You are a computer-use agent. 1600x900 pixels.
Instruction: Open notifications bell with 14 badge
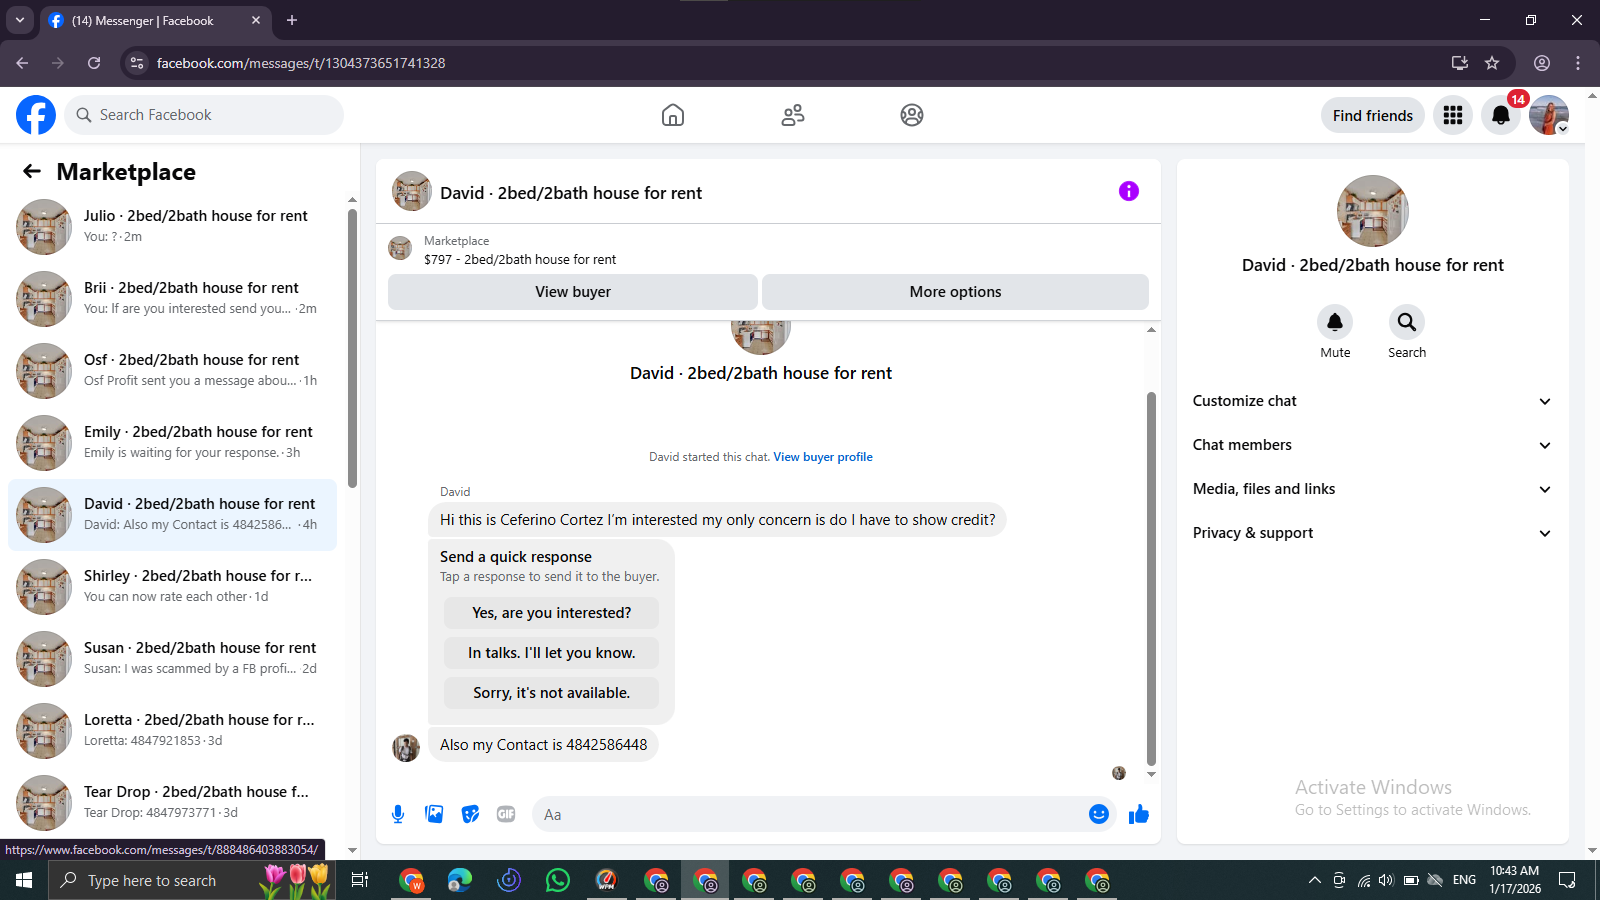click(1501, 115)
